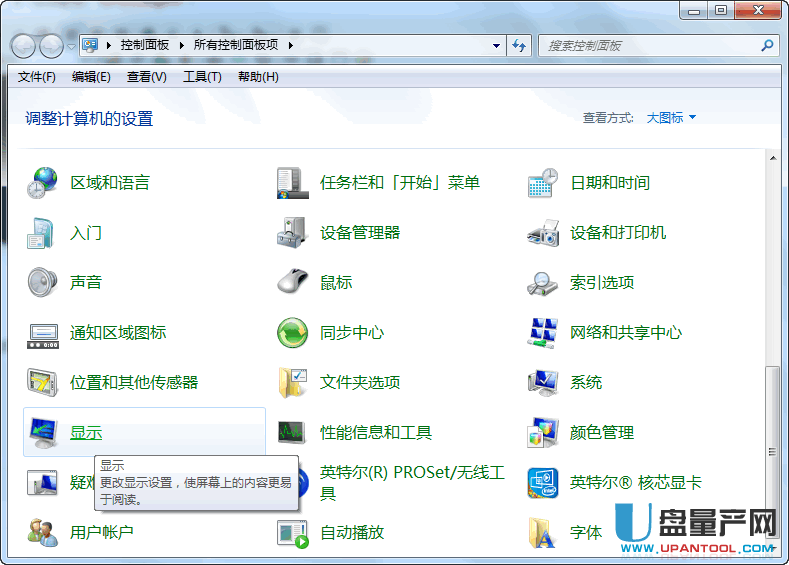Viewport: 789px width, 565px height.
Task: Open the 声音 speaker icon
Action: (x=43, y=283)
